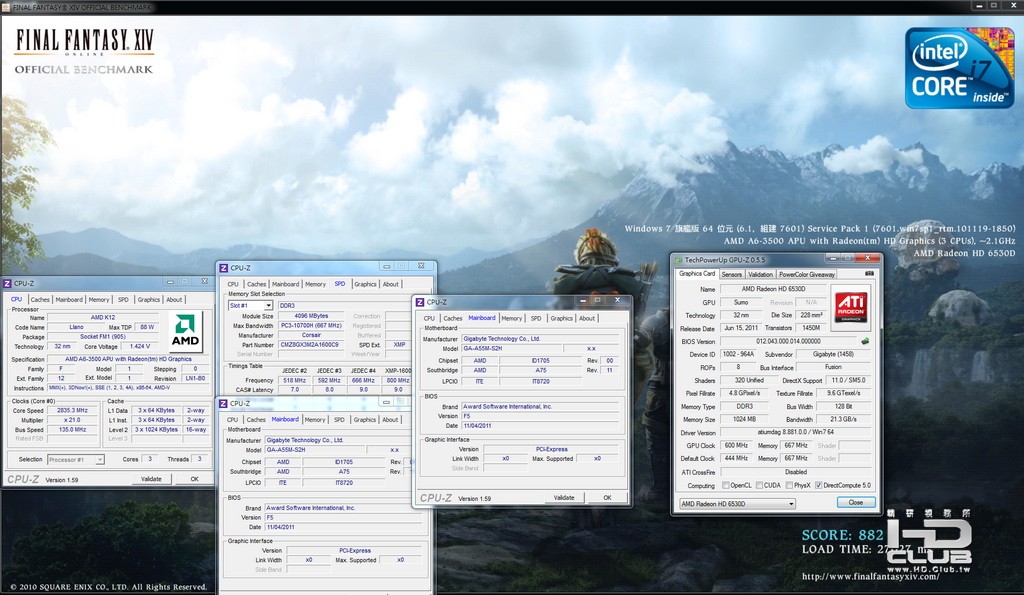Click Validate in the leftmost CPU-Z window

tap(151, 479)
